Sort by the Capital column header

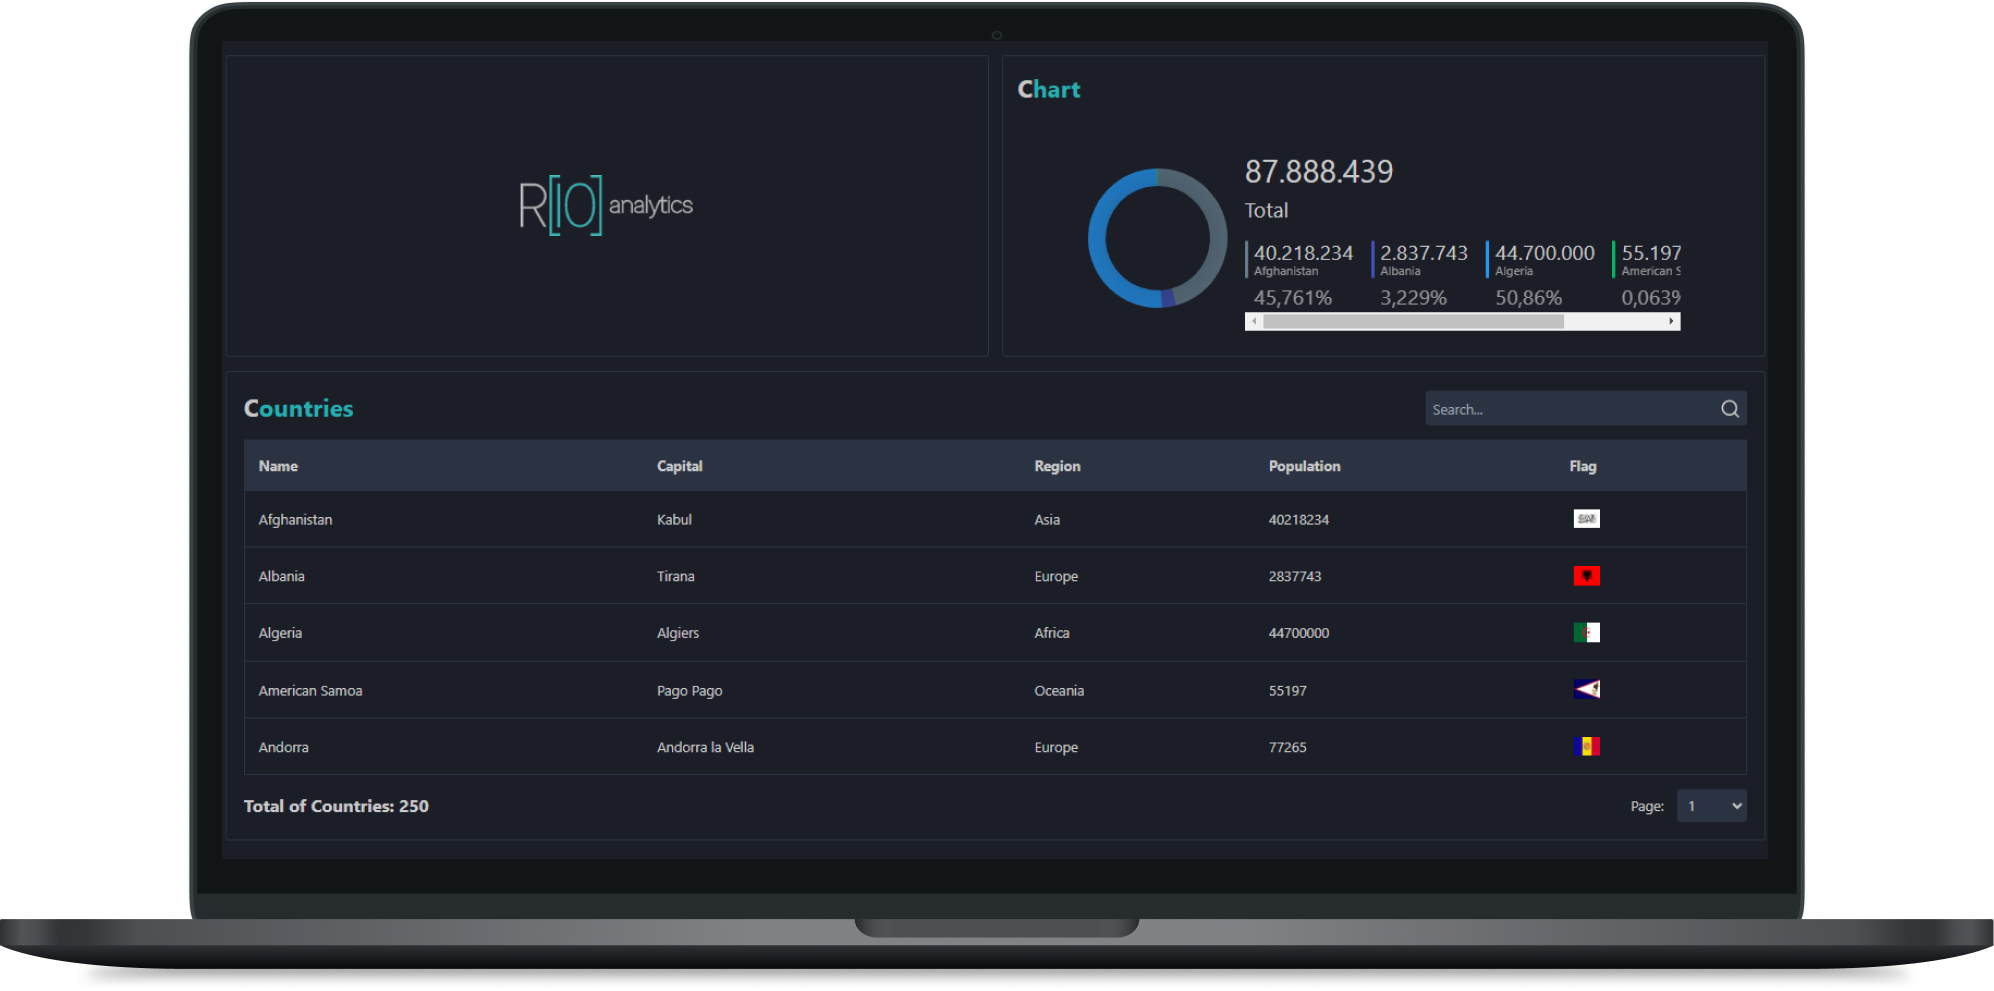[680, 466]
